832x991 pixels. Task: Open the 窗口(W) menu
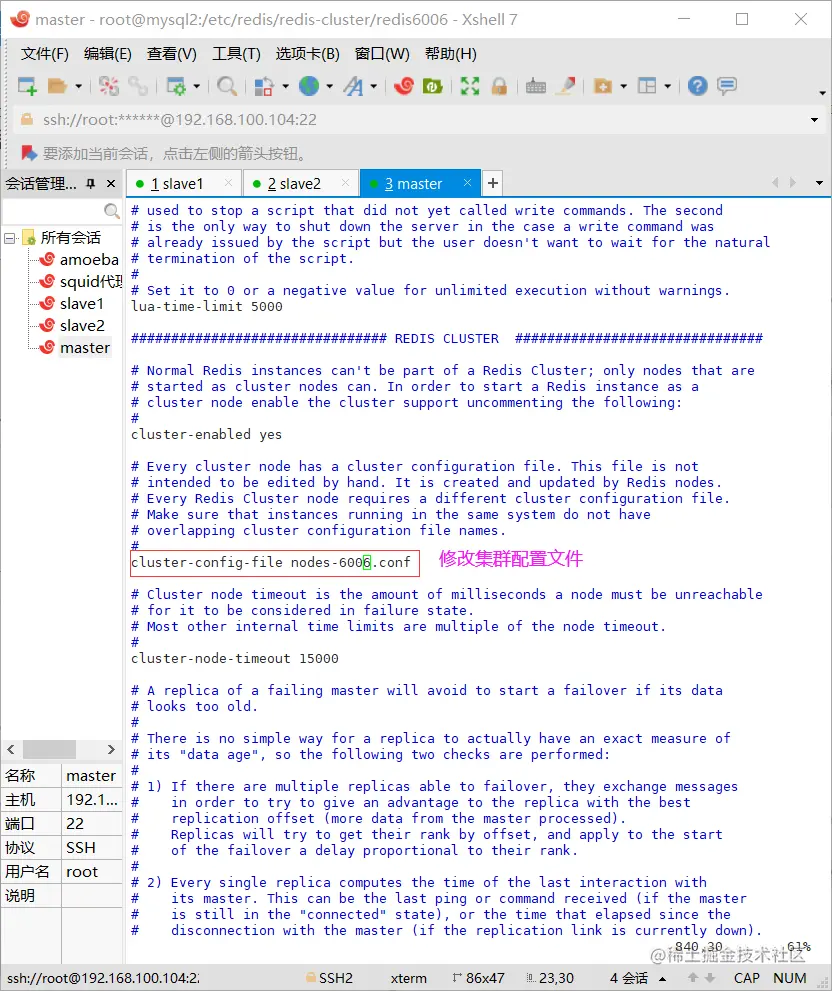point(382,54)
